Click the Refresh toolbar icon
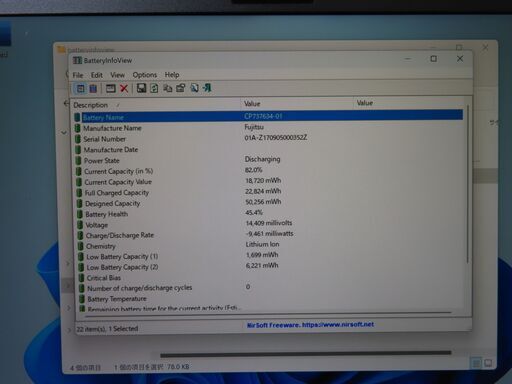This screenshot has height=384, width=512. pyautogui.click(x=154, y=88)
